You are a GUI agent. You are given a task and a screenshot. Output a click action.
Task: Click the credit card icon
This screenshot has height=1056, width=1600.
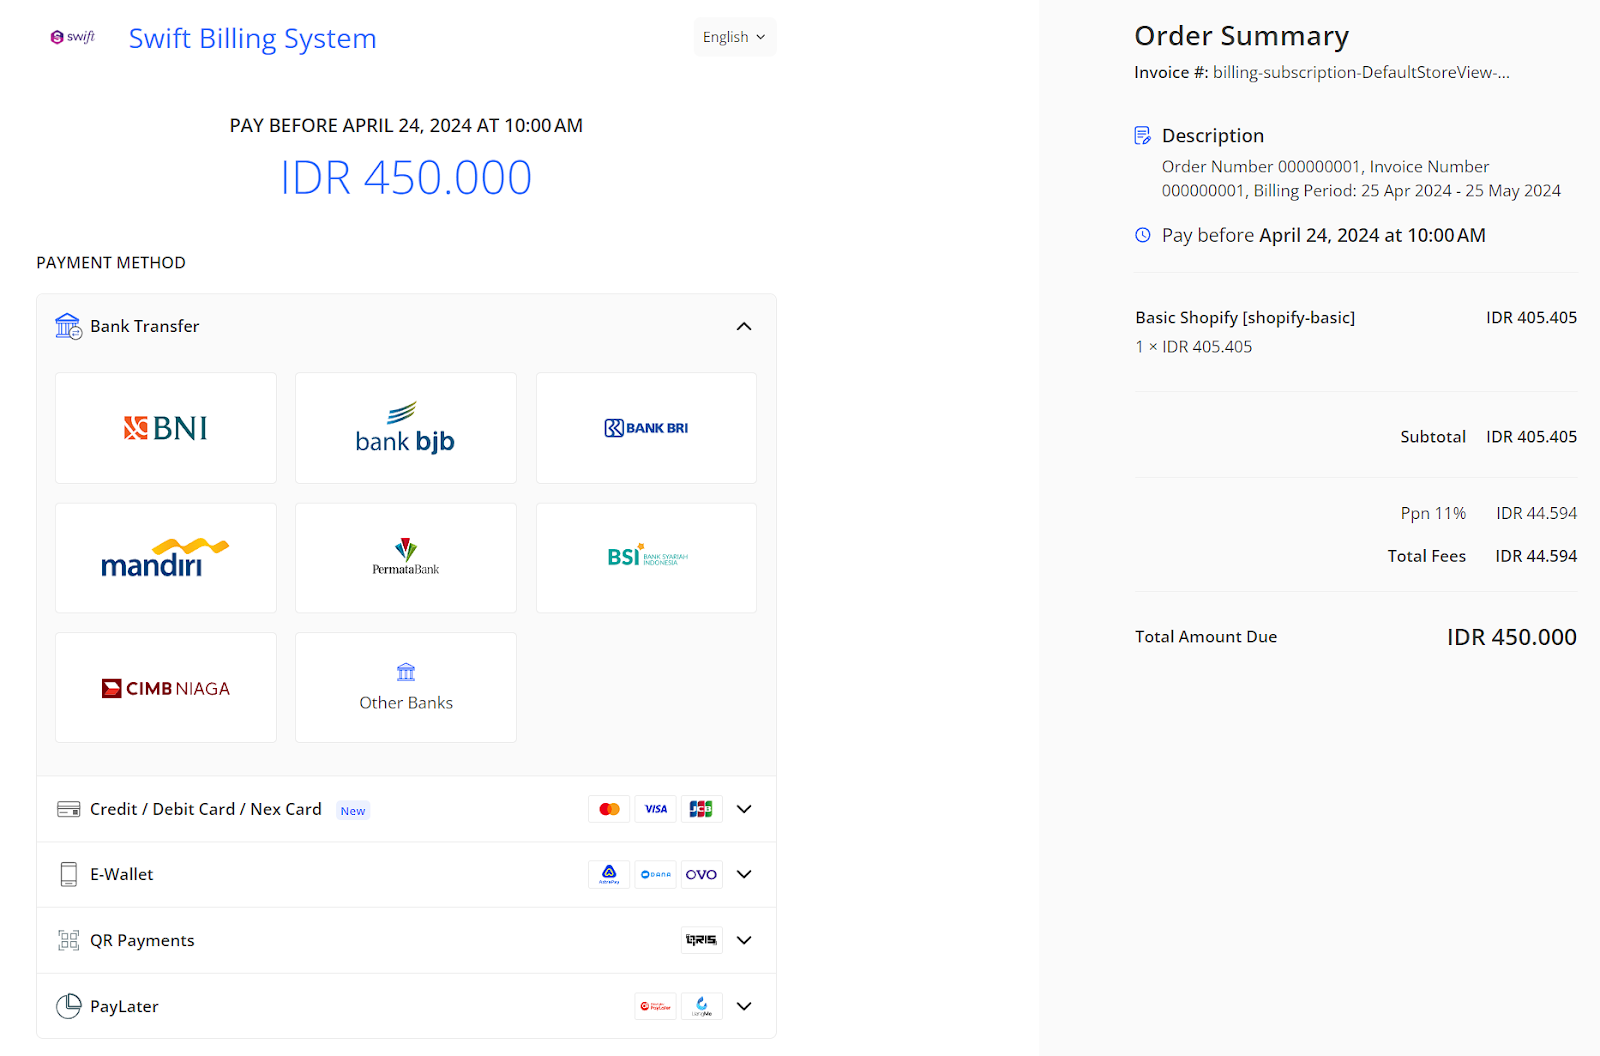[x=68, y=809]
